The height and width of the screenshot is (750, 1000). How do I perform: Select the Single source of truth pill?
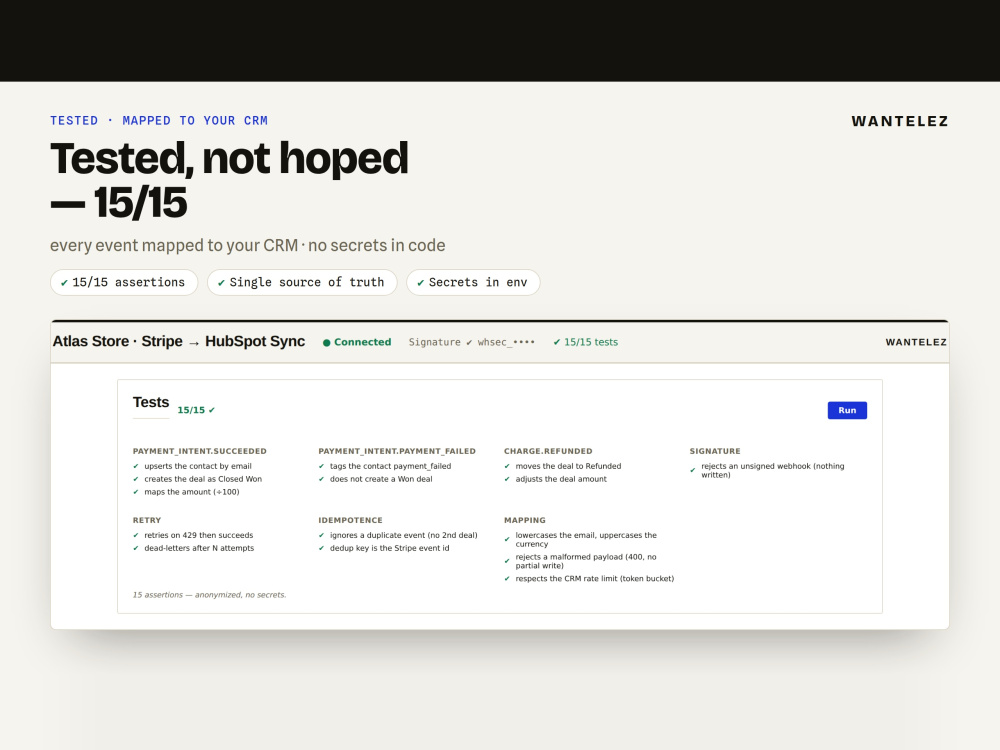302,282
